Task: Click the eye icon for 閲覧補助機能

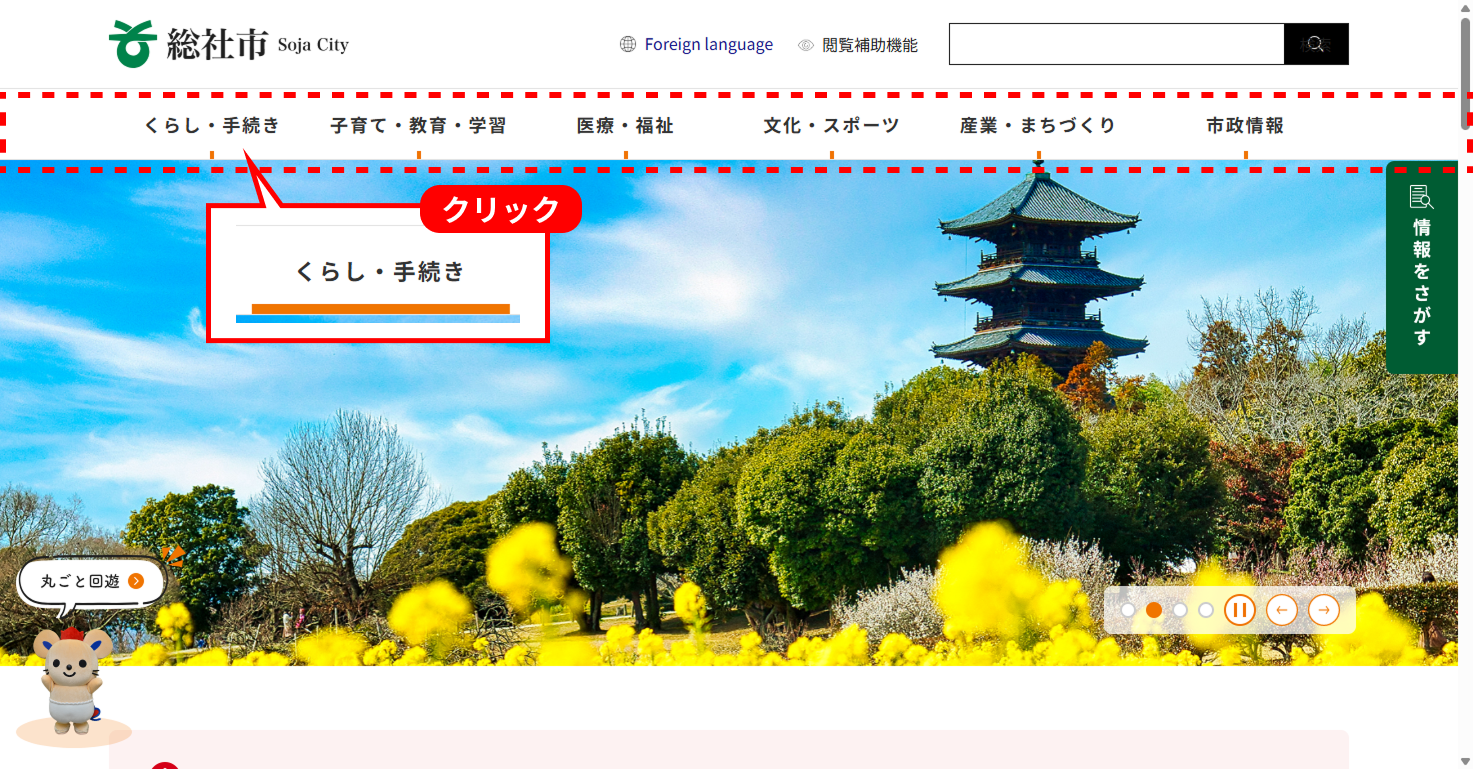Action: [806, 45]
